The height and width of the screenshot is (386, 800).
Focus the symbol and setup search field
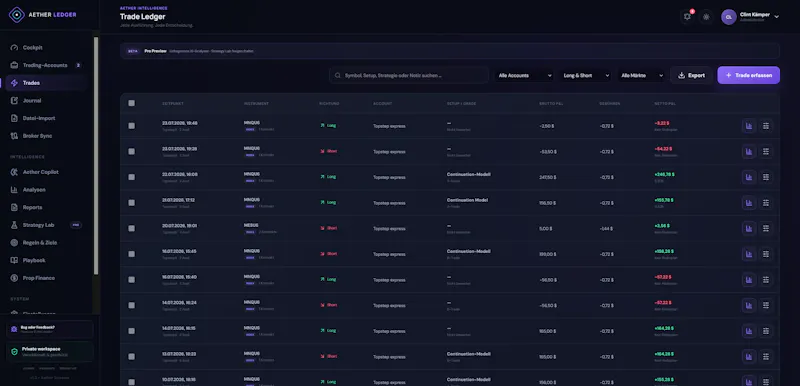409,75
